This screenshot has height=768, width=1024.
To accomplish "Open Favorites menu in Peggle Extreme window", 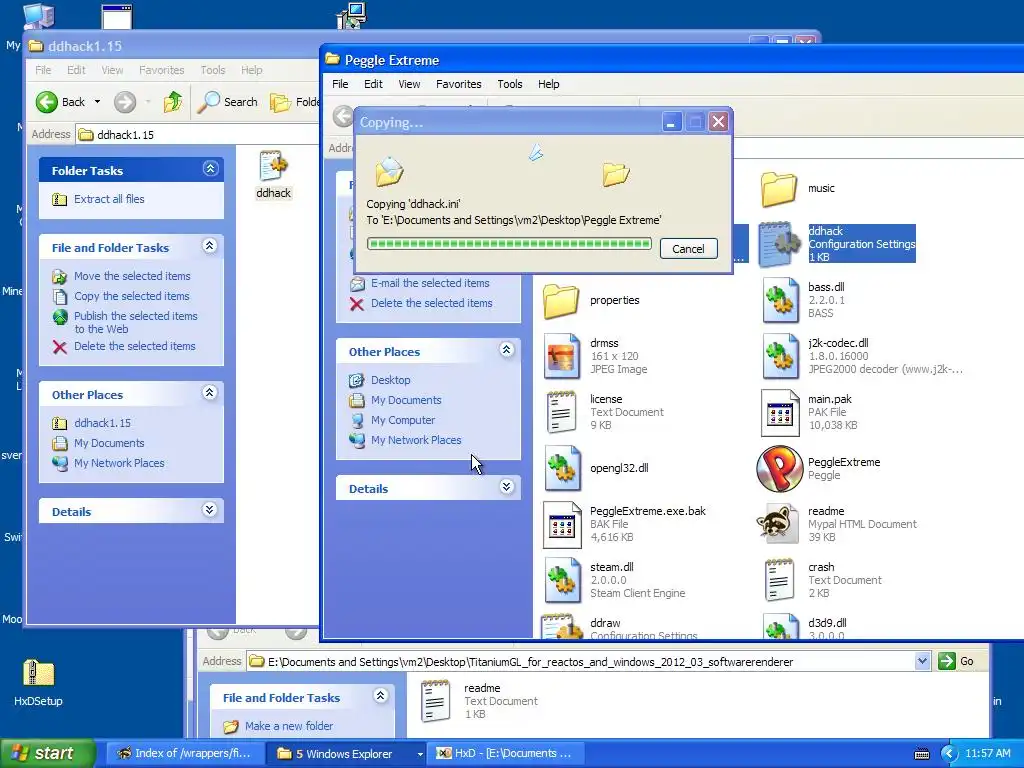I will point(458,84).
